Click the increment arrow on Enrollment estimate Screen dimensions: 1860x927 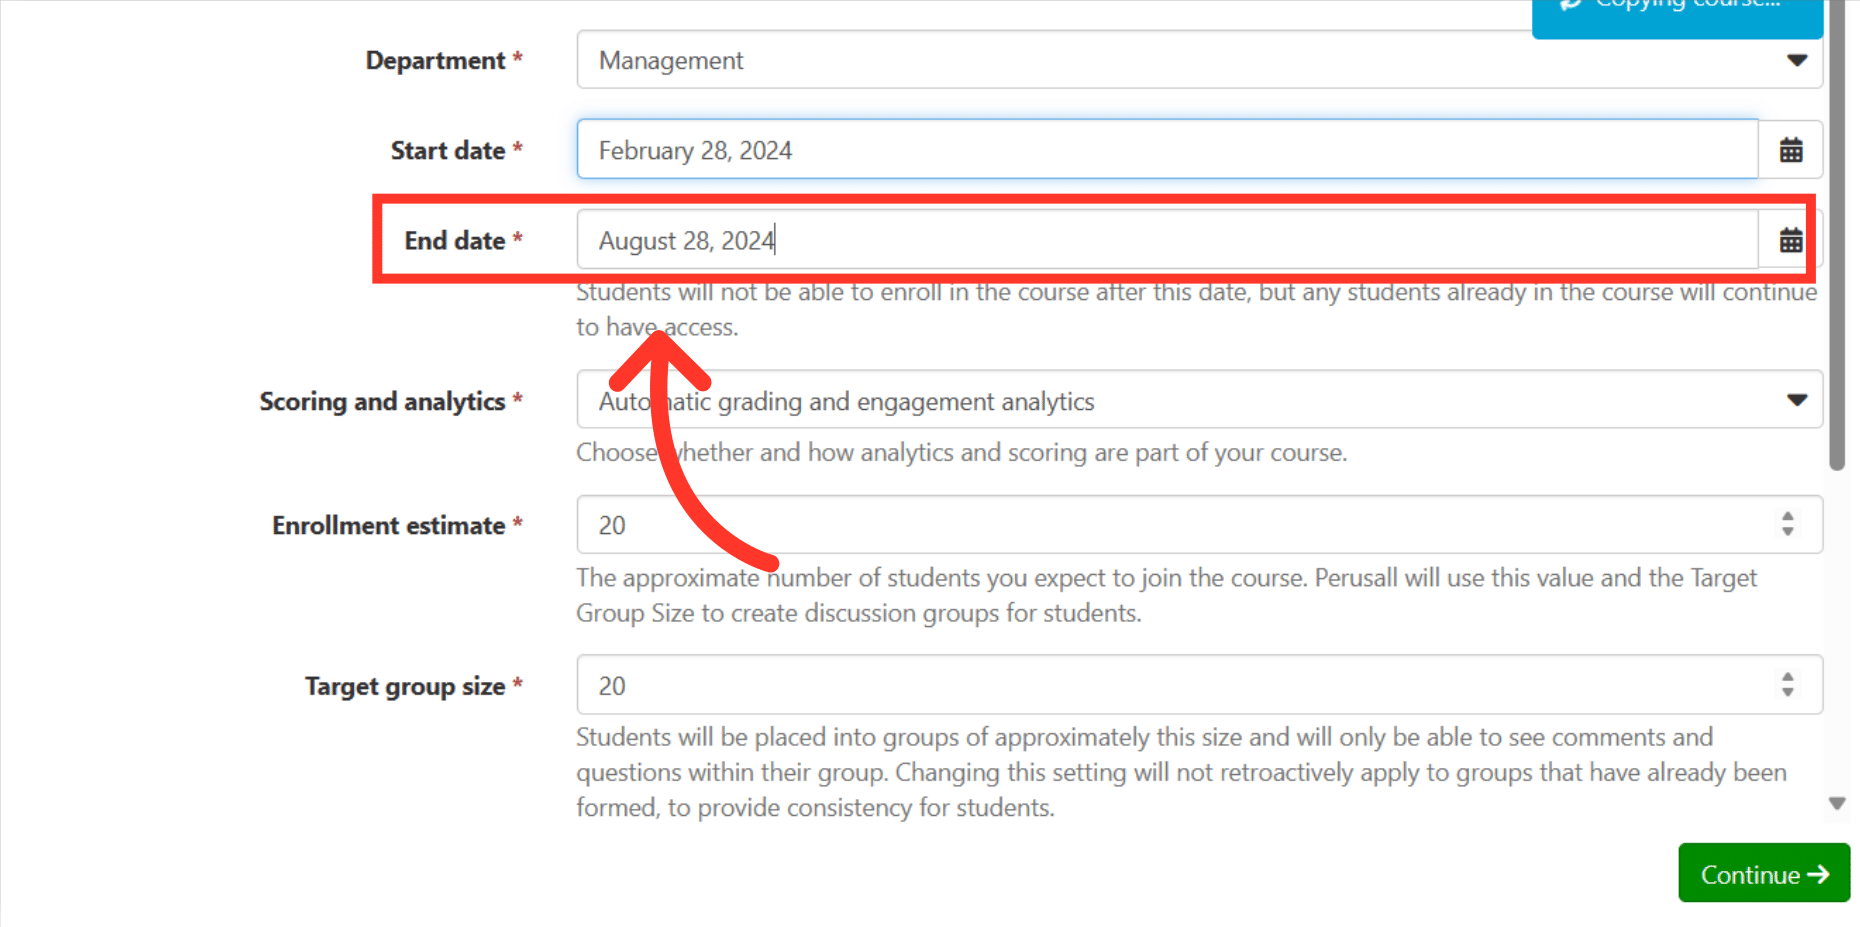point(1786,518)
